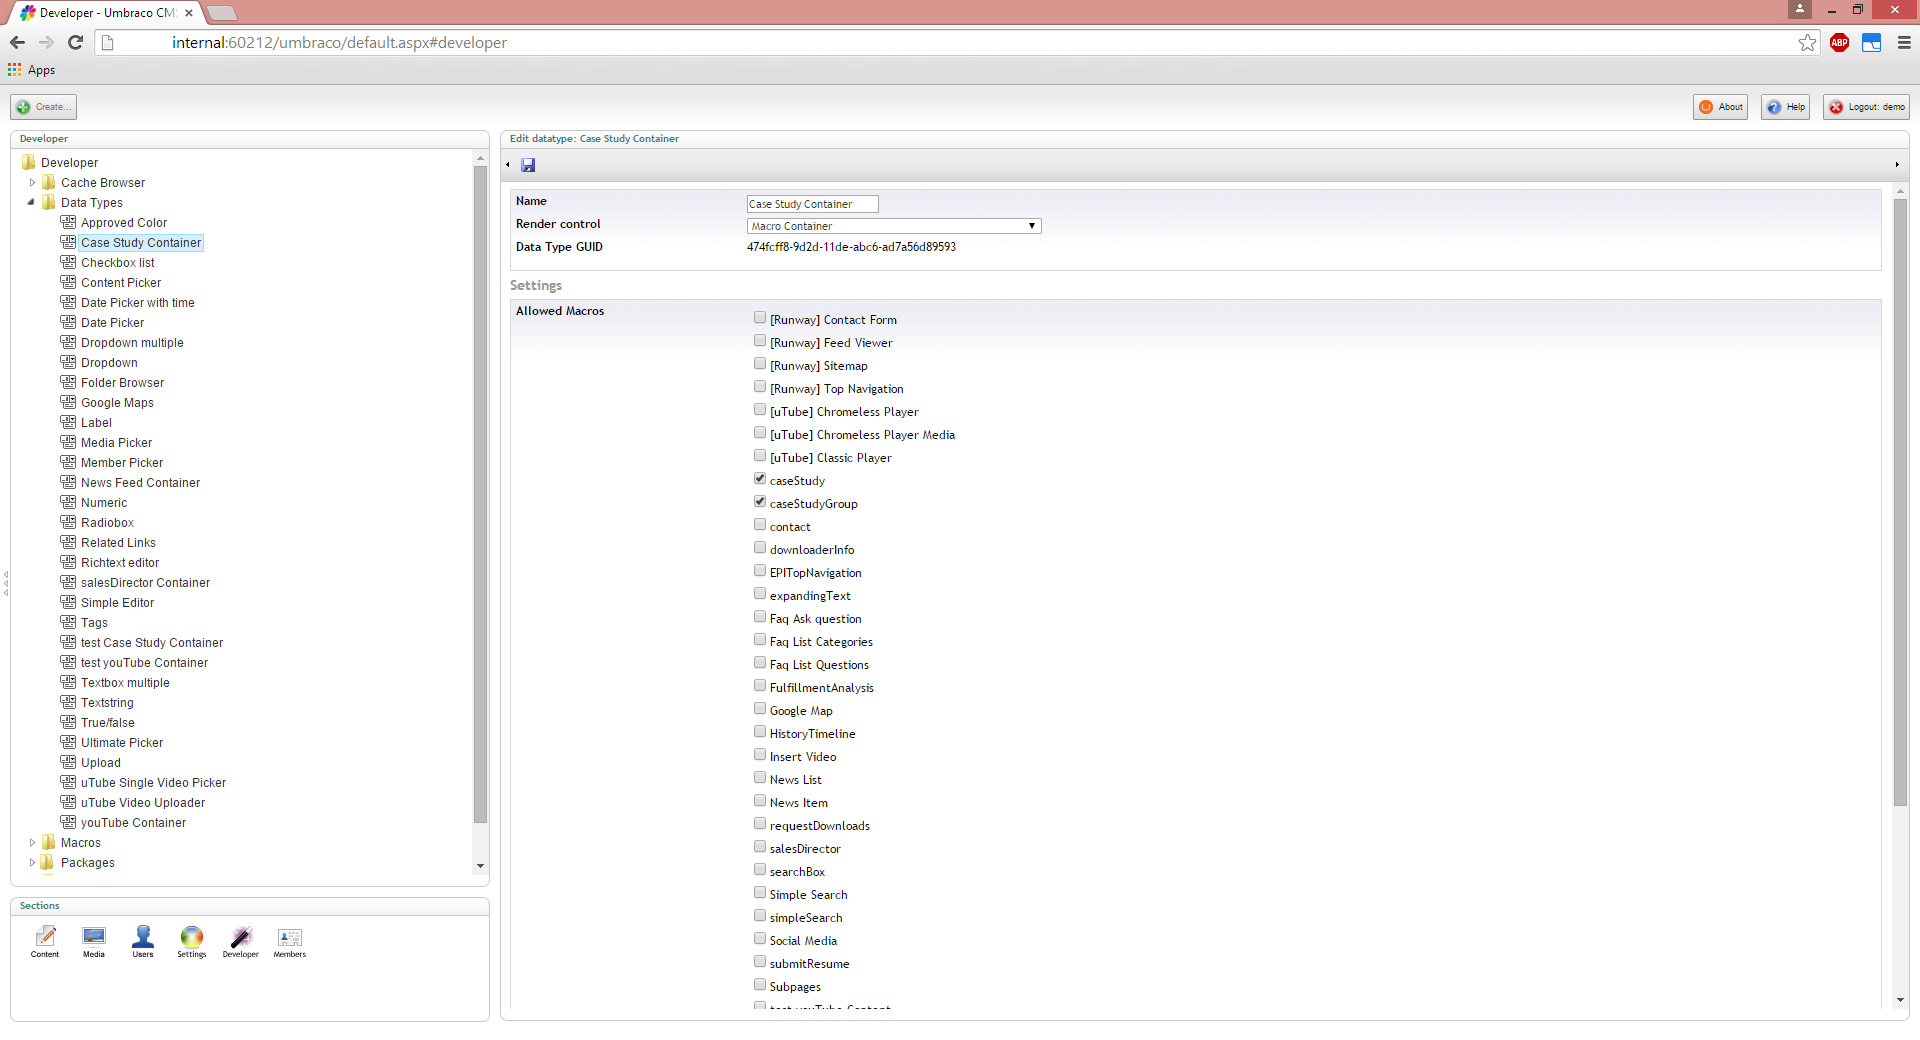1920x1040 pixels.
Task: Click the Tags datatype icon
Action: click(68, 622)
